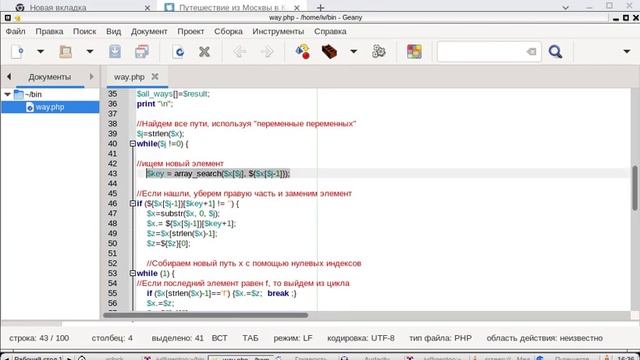This screenshot has width=640, height=360.
Task: Open the Файл menu
Action: coord(16,31)
